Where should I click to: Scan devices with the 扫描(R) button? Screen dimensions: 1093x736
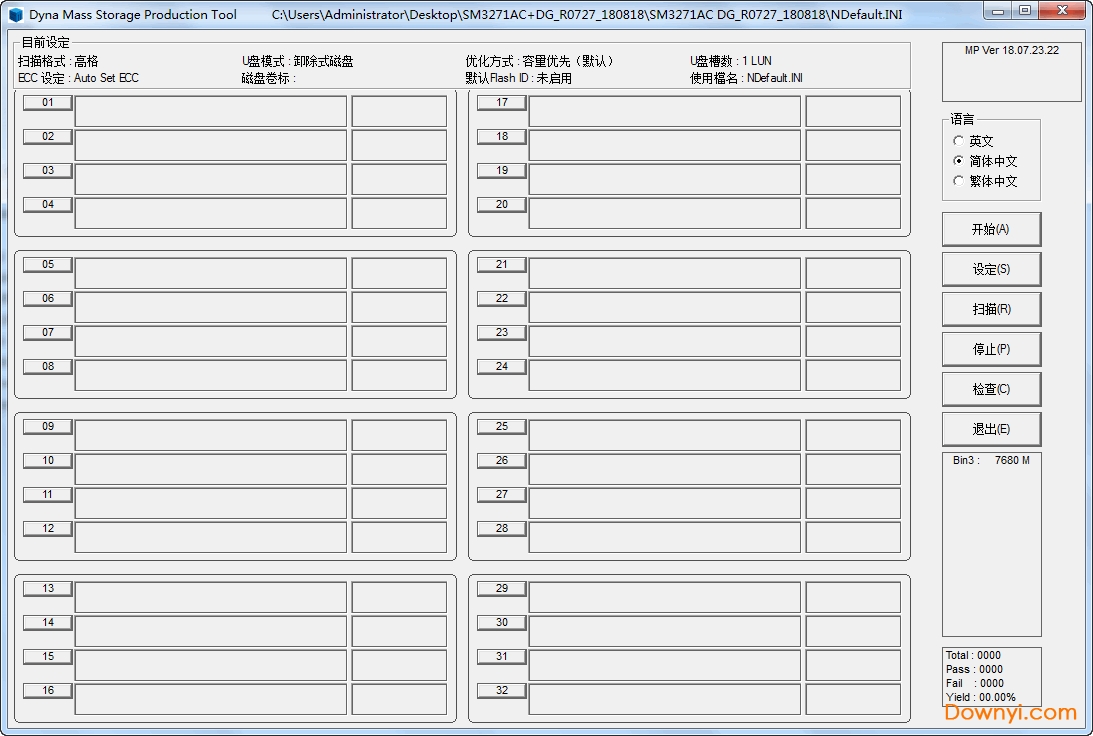(991, 309)
